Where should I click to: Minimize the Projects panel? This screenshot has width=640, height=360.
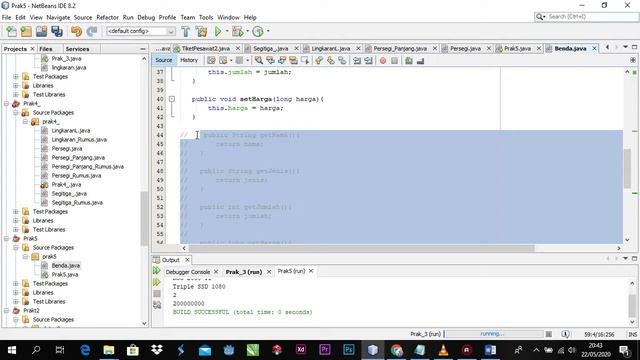click(142, 49)
